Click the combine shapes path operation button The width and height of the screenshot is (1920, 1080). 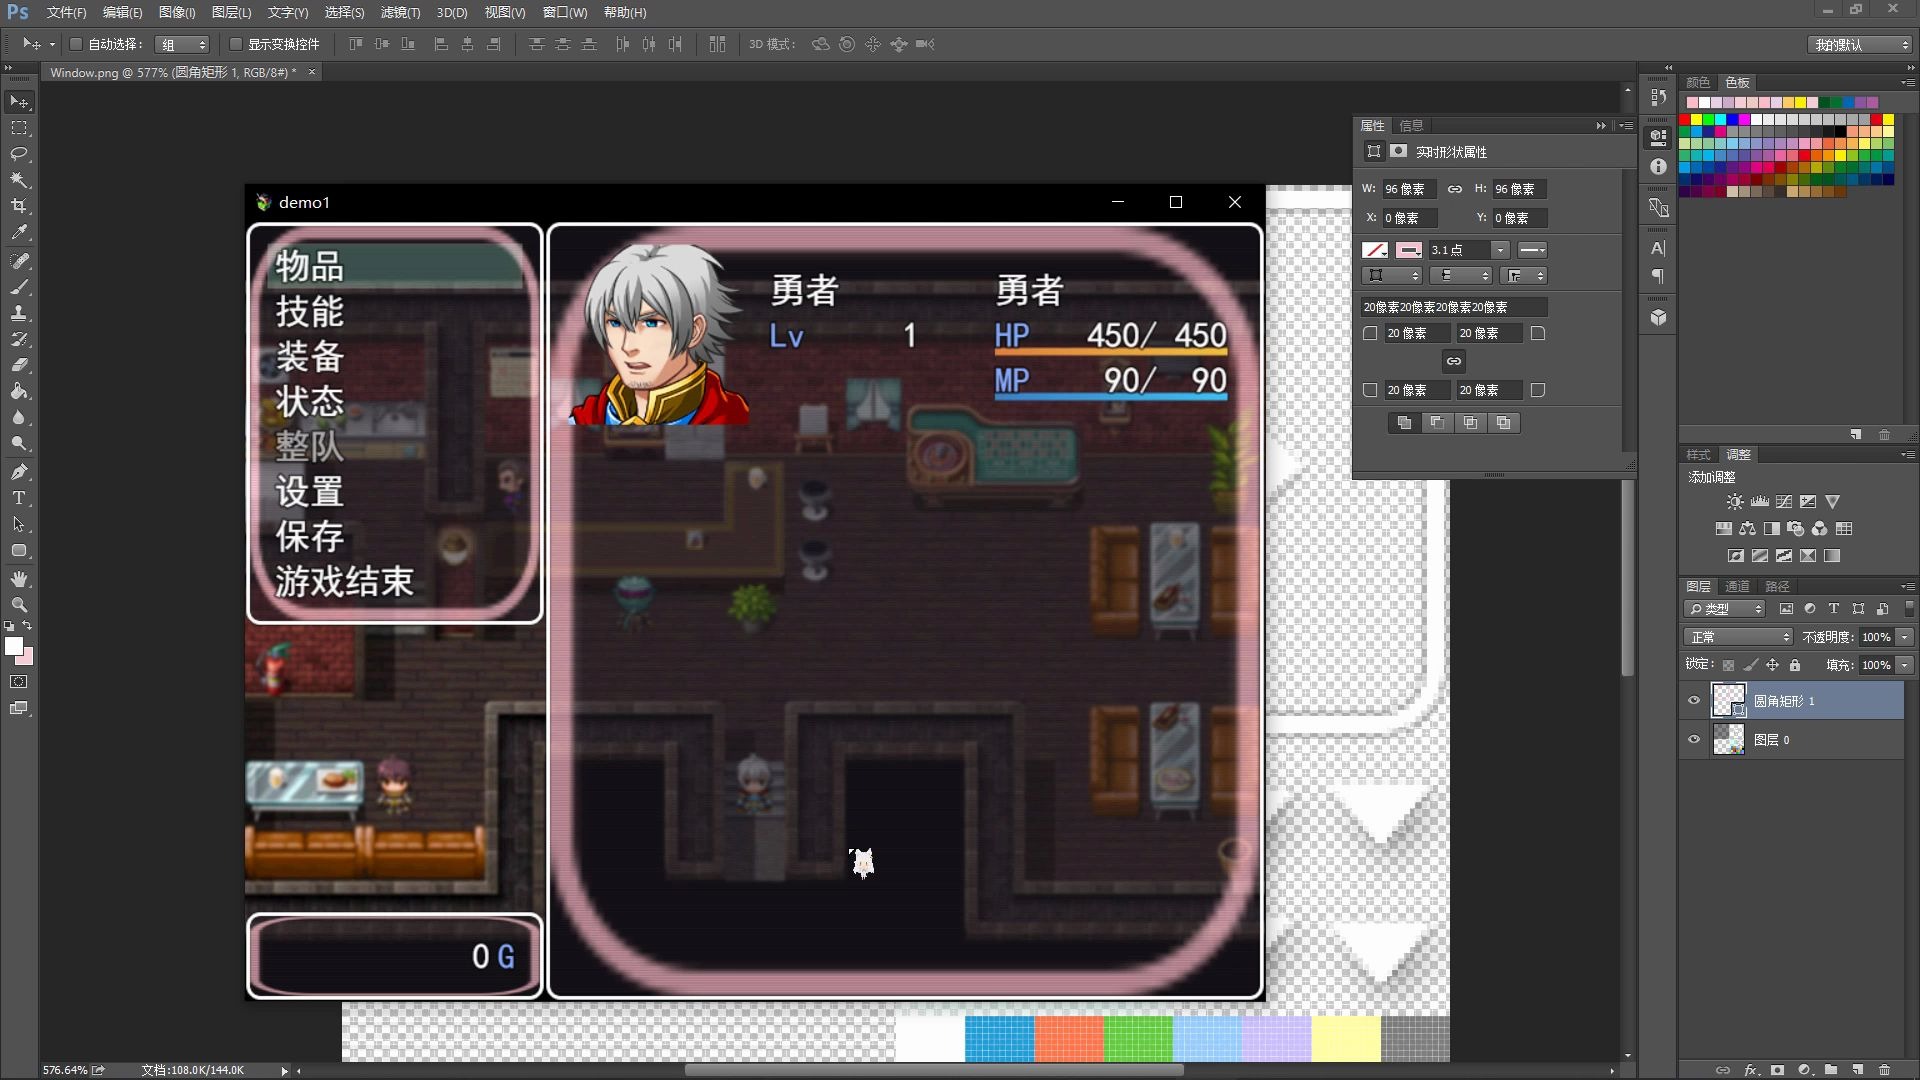click(x=1404, y=423)
